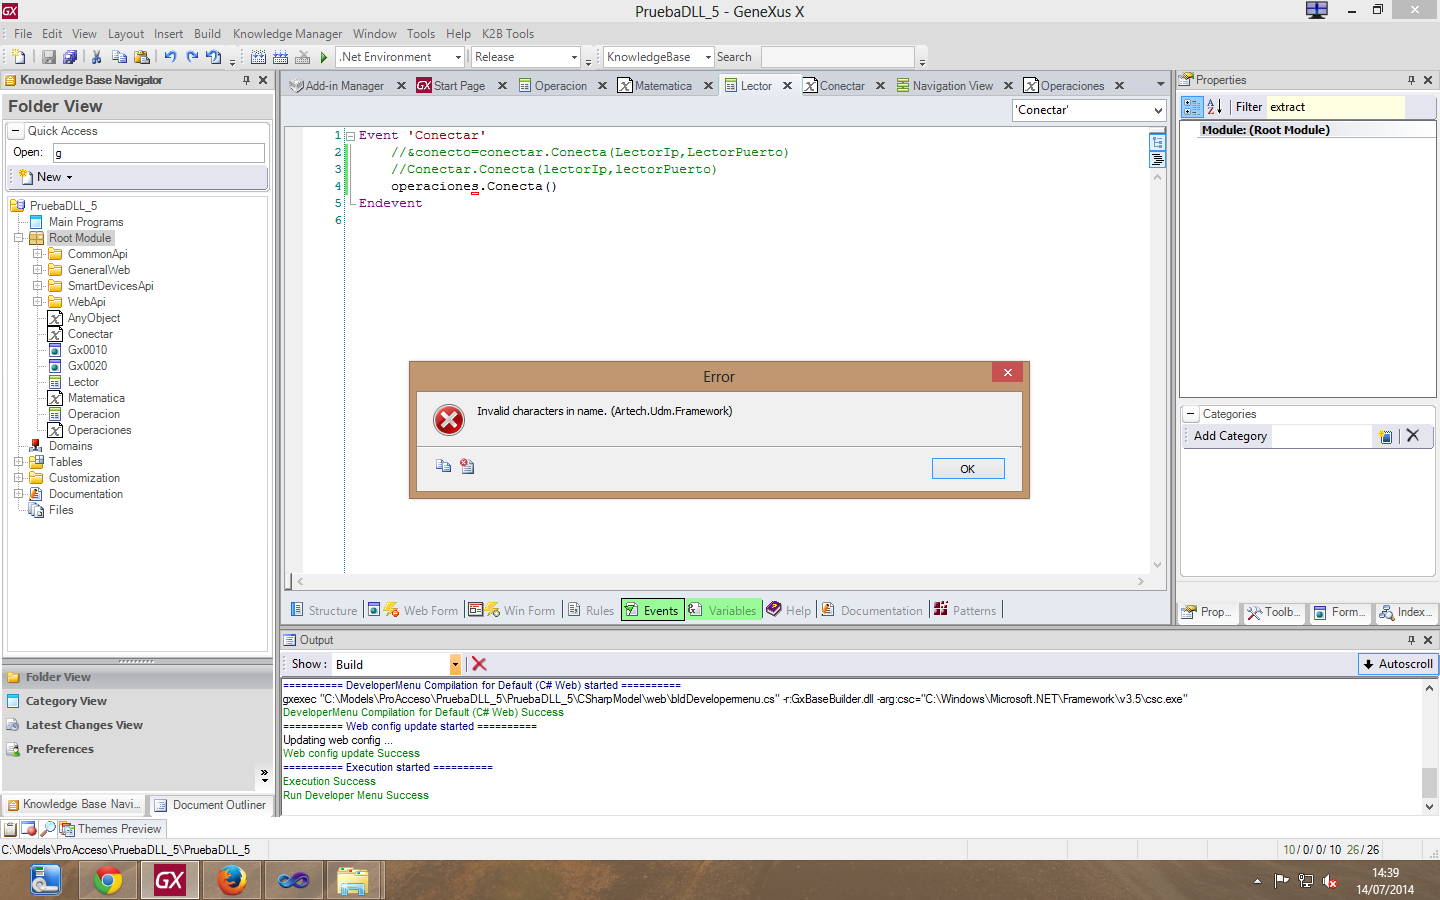Switch to the Matematica tab

[663, 86]
